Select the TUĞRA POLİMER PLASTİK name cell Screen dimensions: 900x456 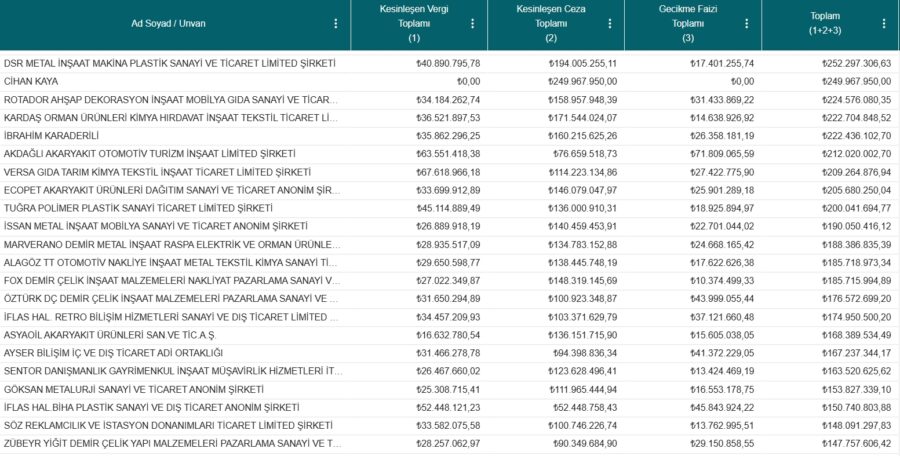click(138, 208)
